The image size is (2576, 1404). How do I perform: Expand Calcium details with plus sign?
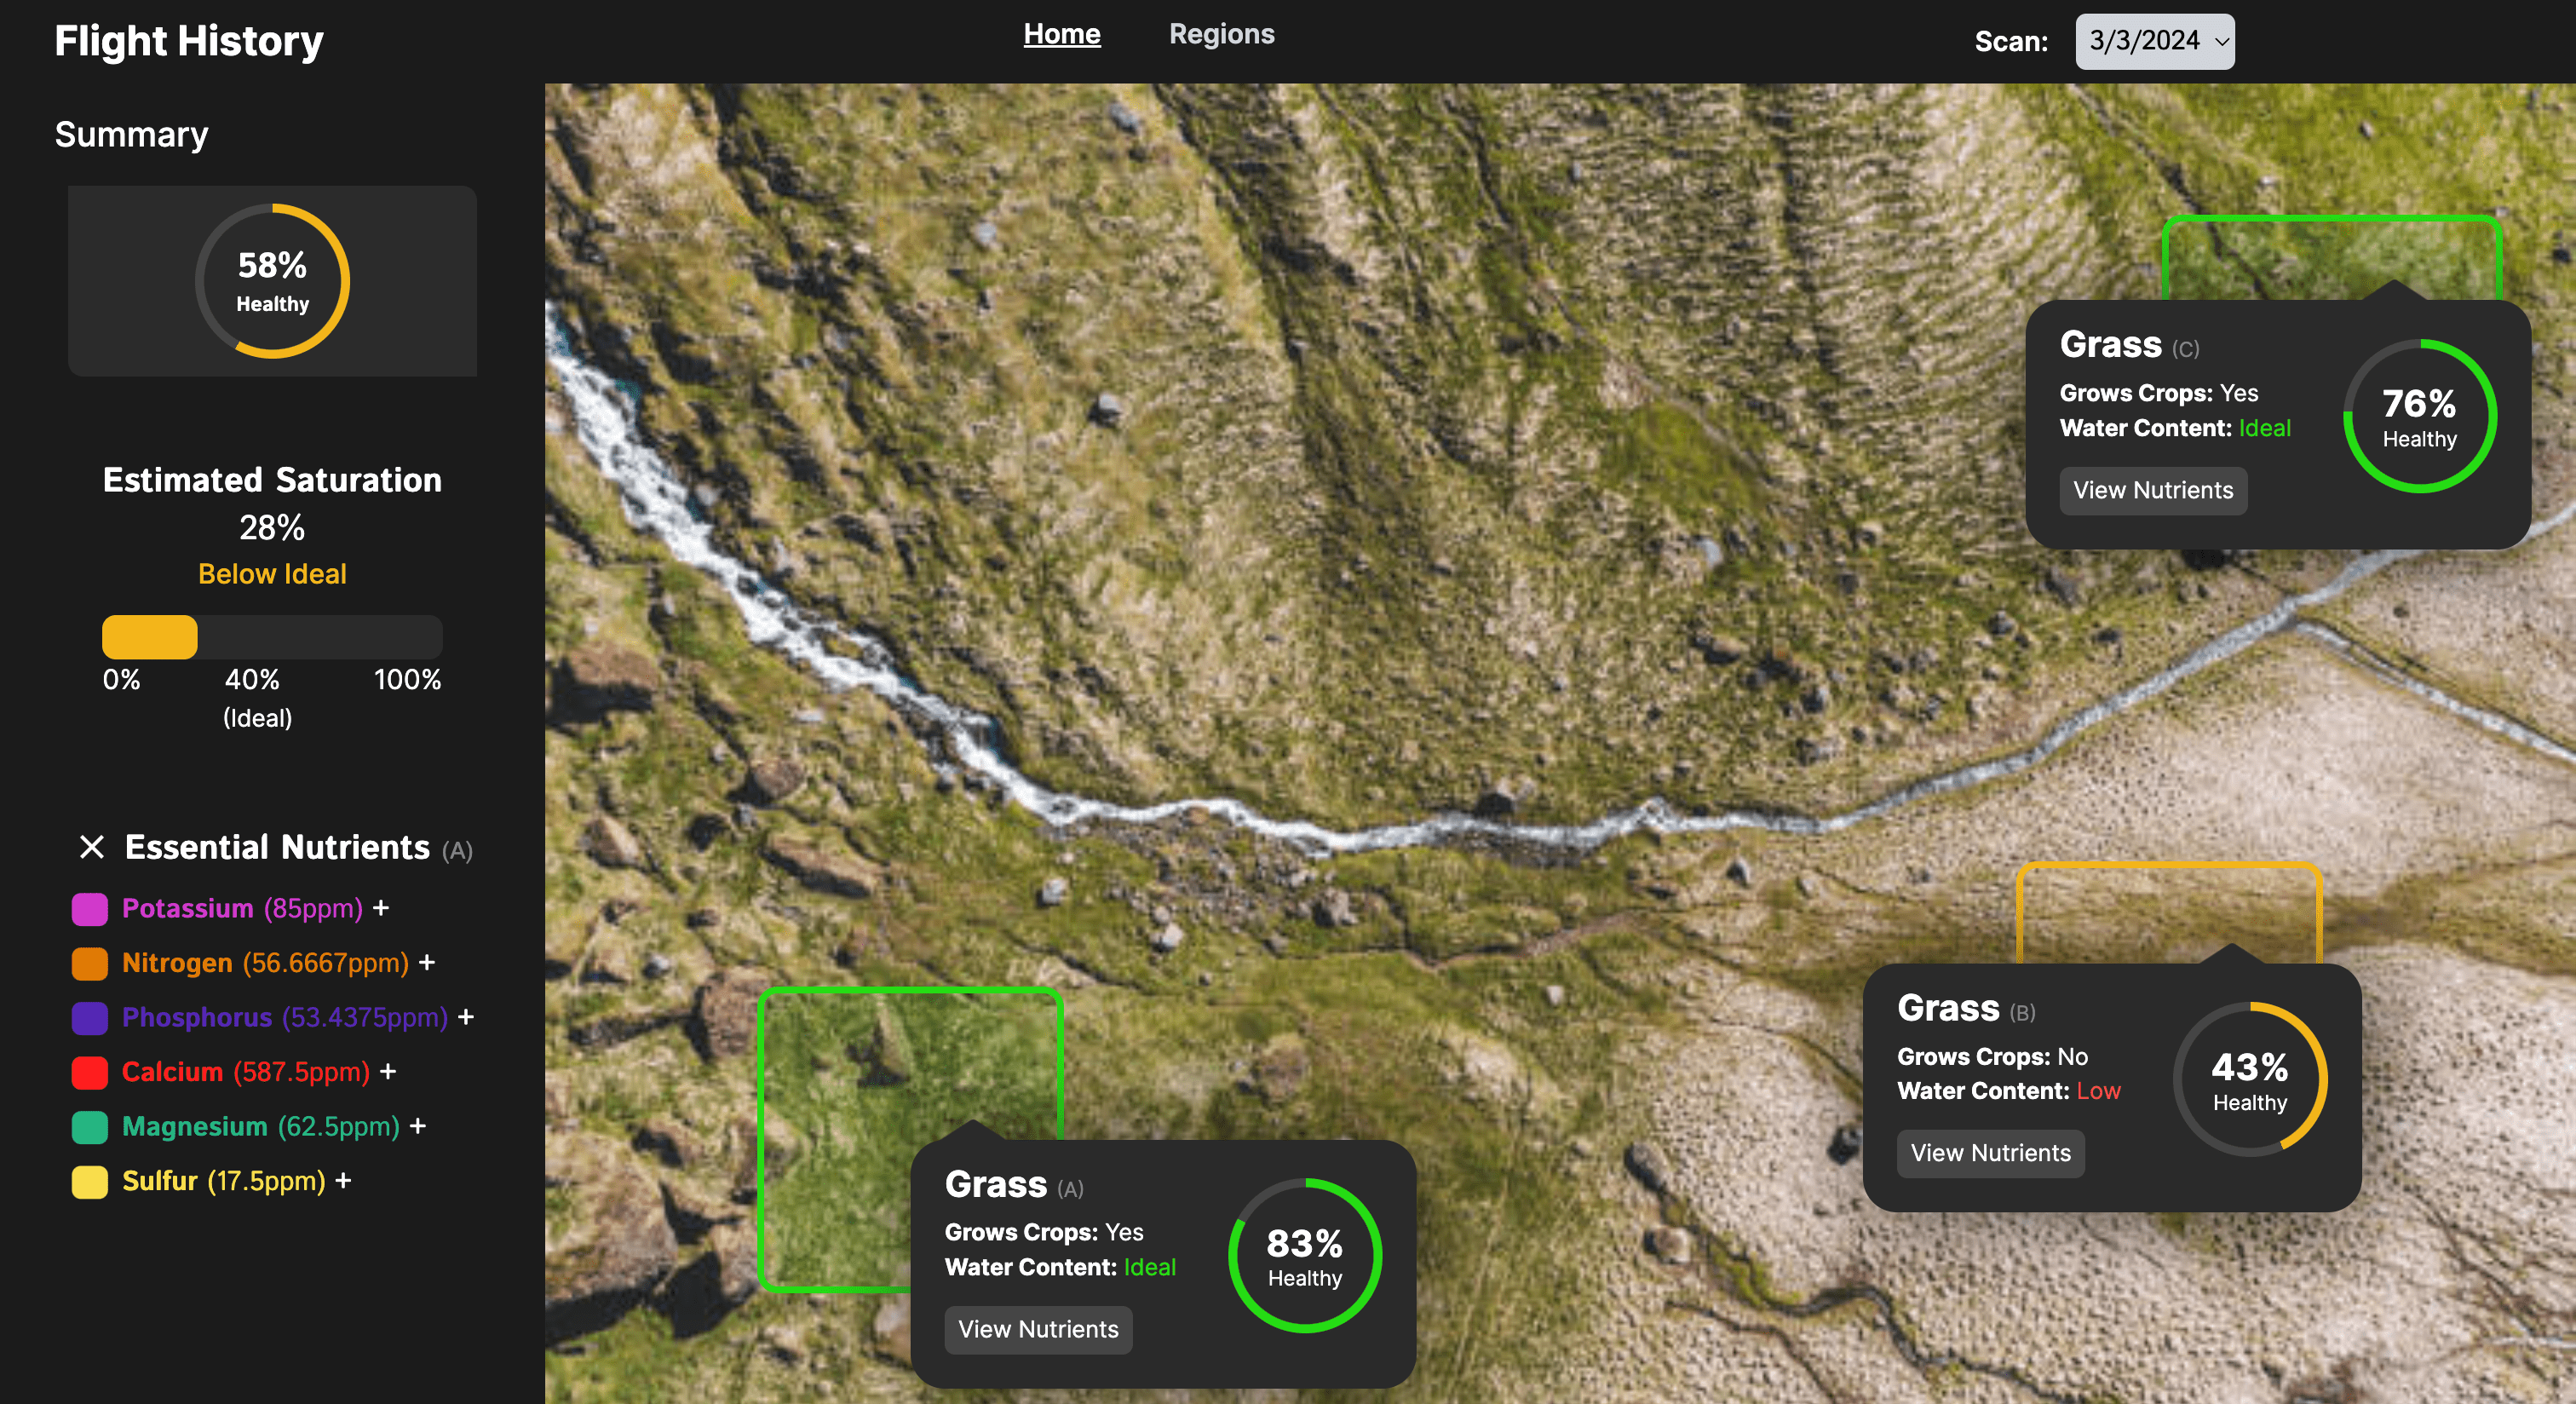388,1071
